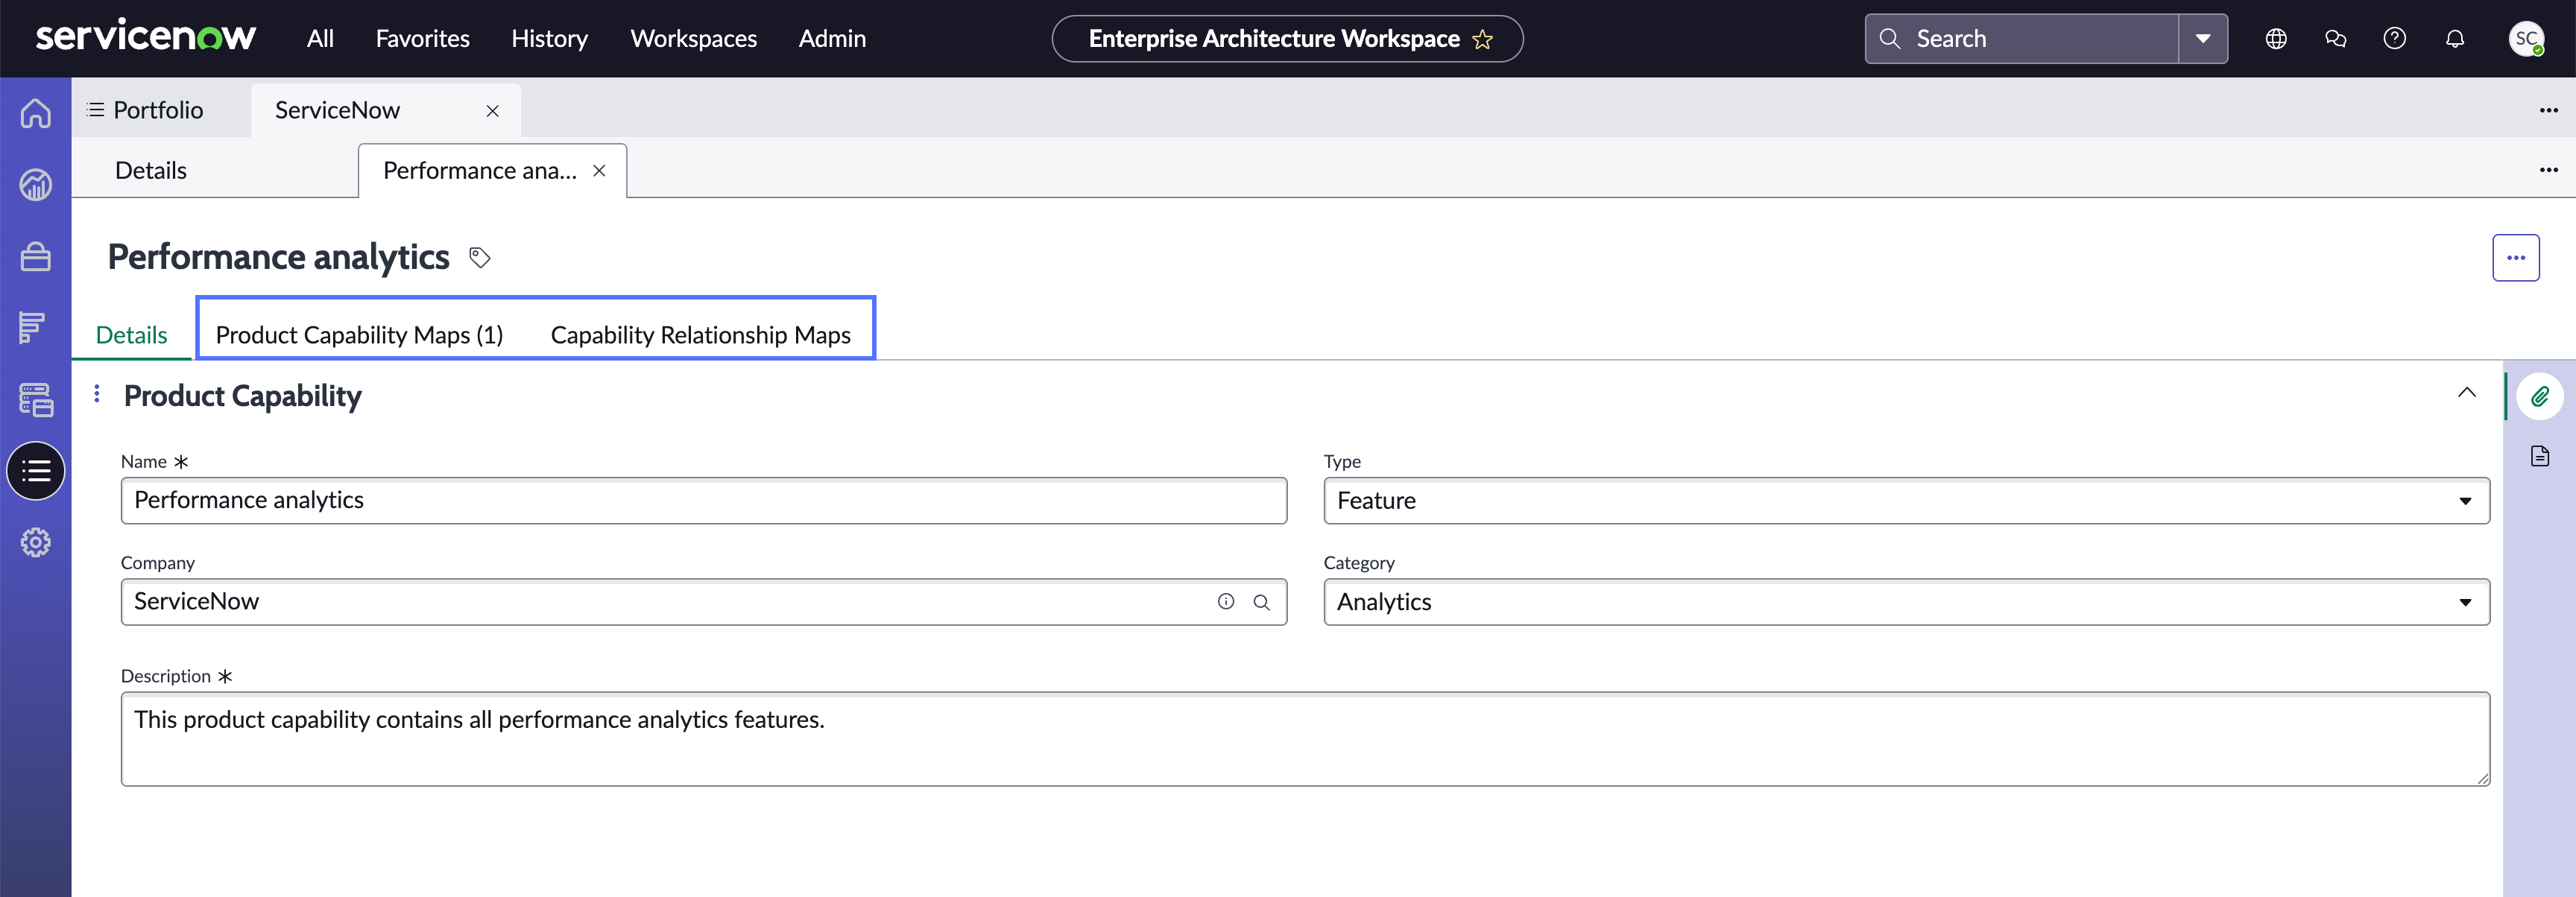Open the chat conversations icon
This screenshot has width=2576, height=897.
coord(2335,39)
